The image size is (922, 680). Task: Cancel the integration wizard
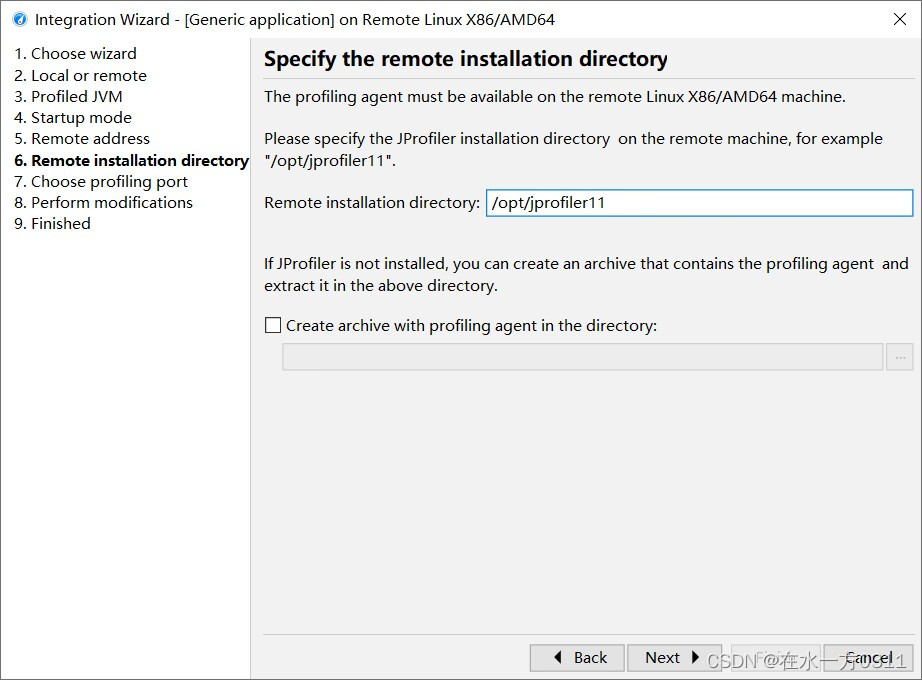coord(868,658)
